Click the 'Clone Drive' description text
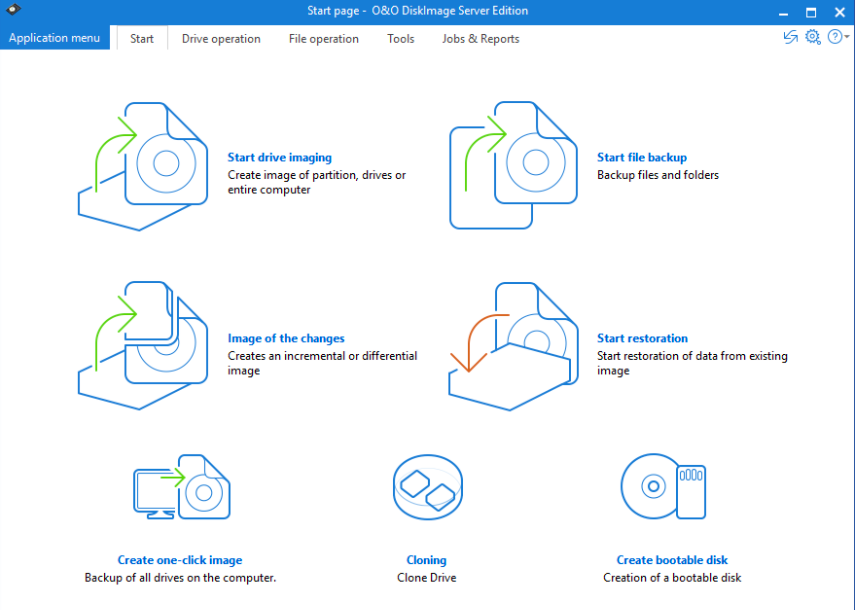Viewport: 855px width, 610px height. 426,578
